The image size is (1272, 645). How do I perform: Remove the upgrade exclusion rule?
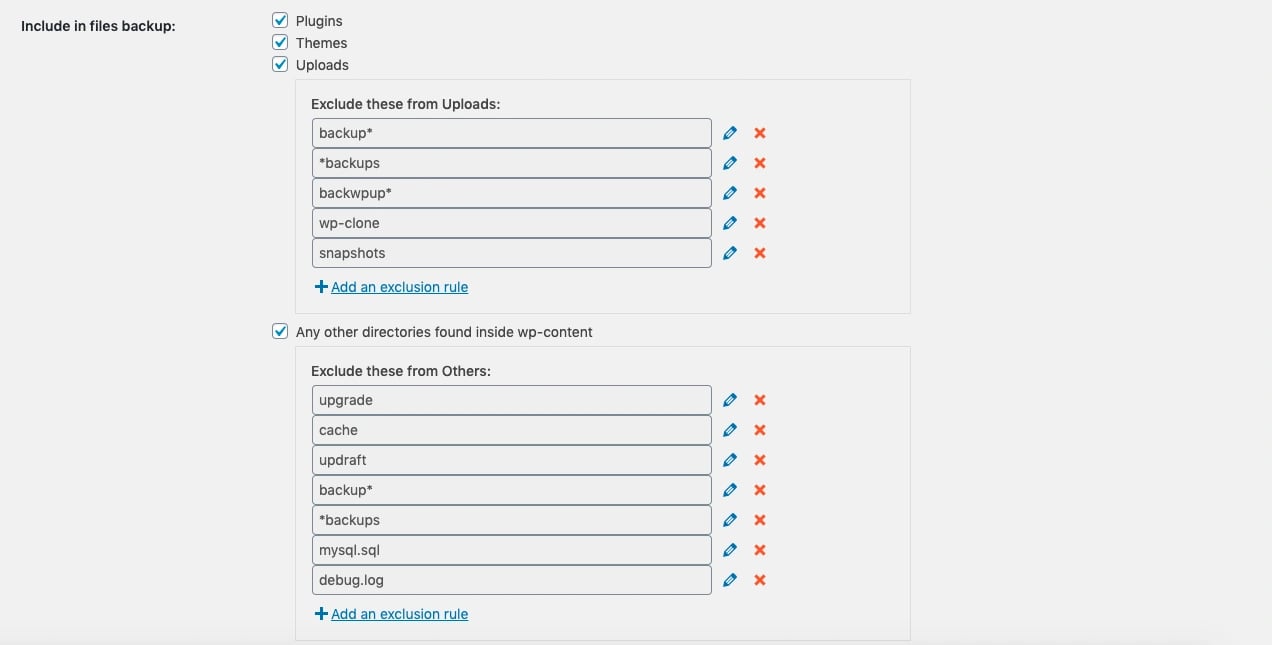tap(760, 400)
